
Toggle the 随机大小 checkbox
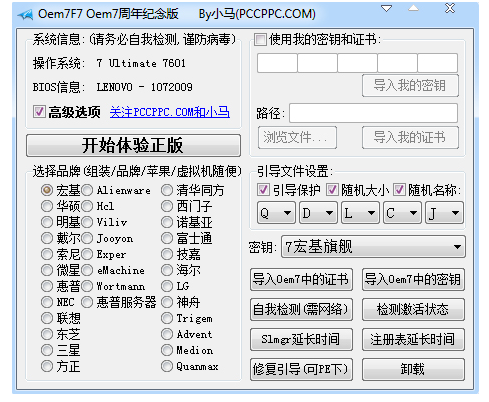(x=332, y=190)
